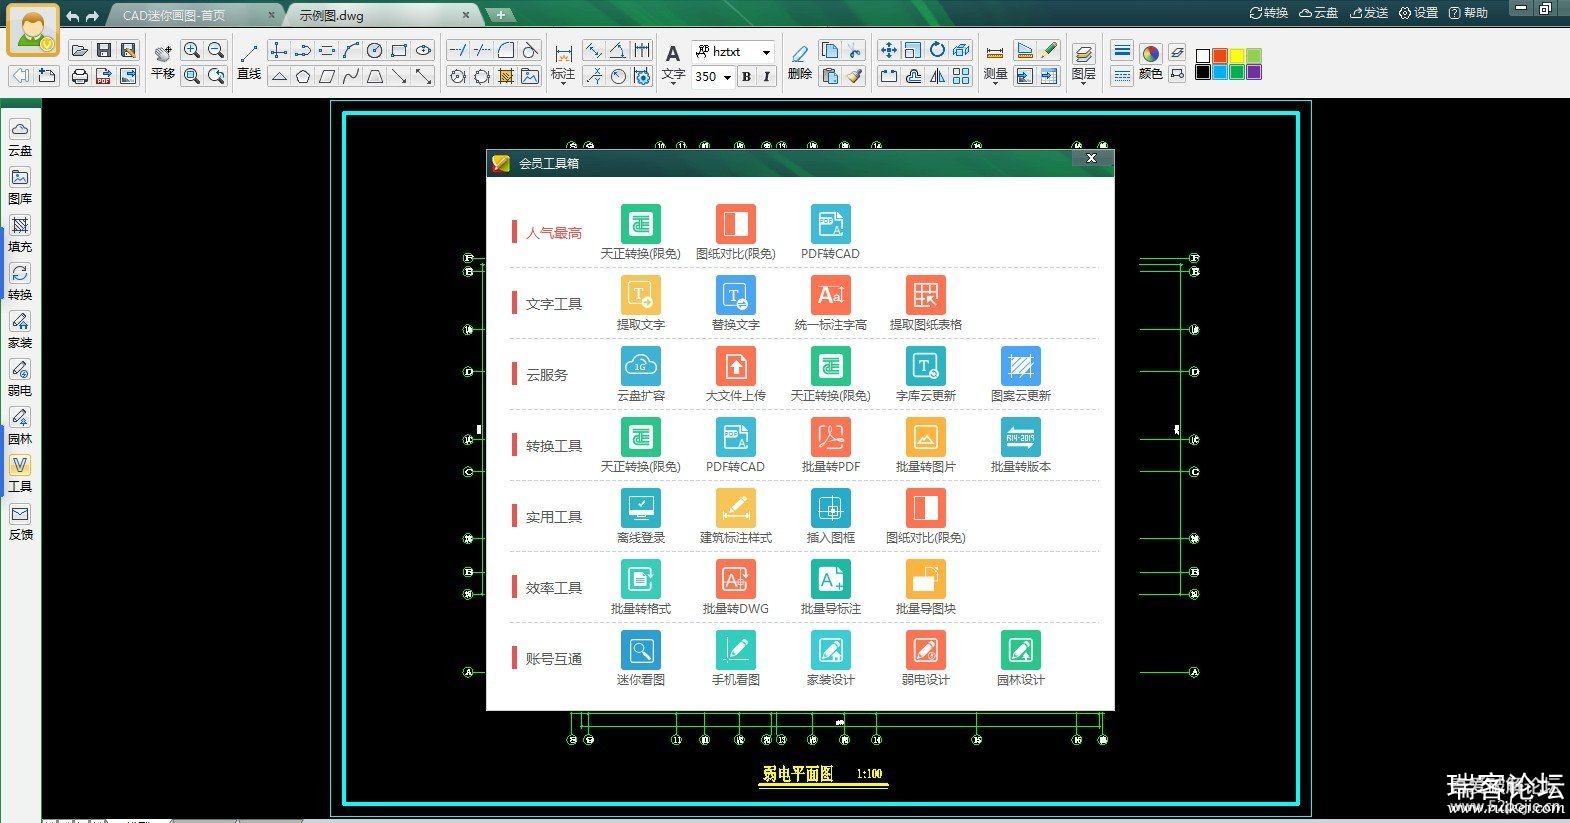Open 反馈 in left sidebar
This screenshot has width=1570, height=823.
coord(20,522)
